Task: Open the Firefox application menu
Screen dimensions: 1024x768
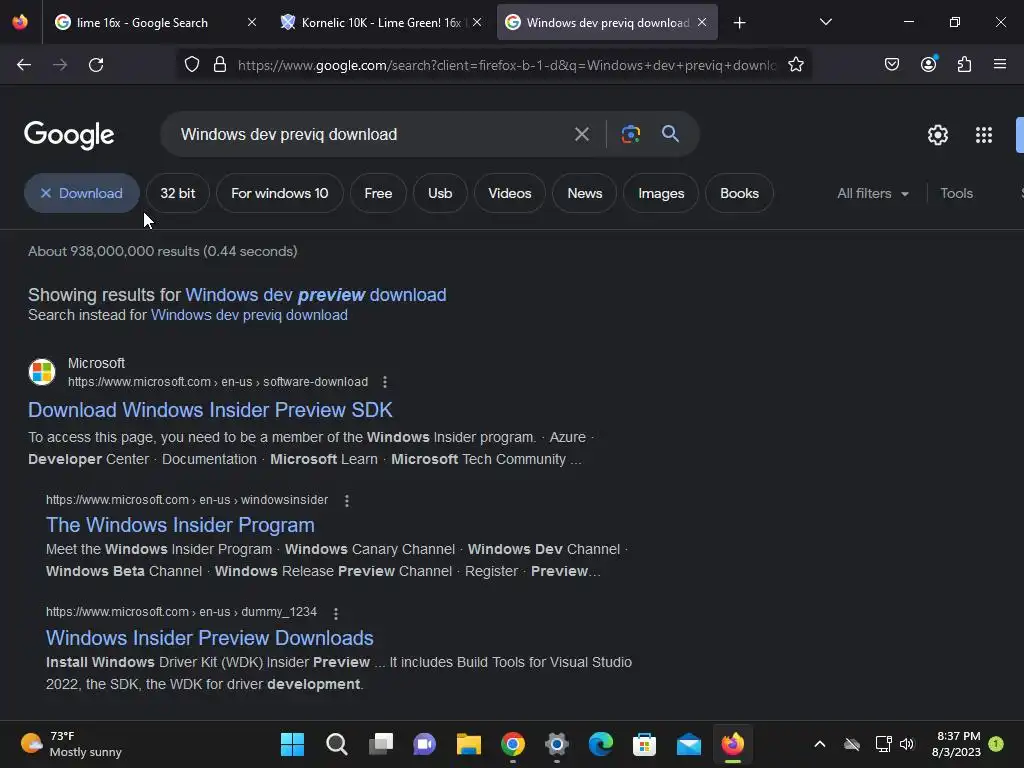Action: pyautogui.click(x=1000, y=64)
